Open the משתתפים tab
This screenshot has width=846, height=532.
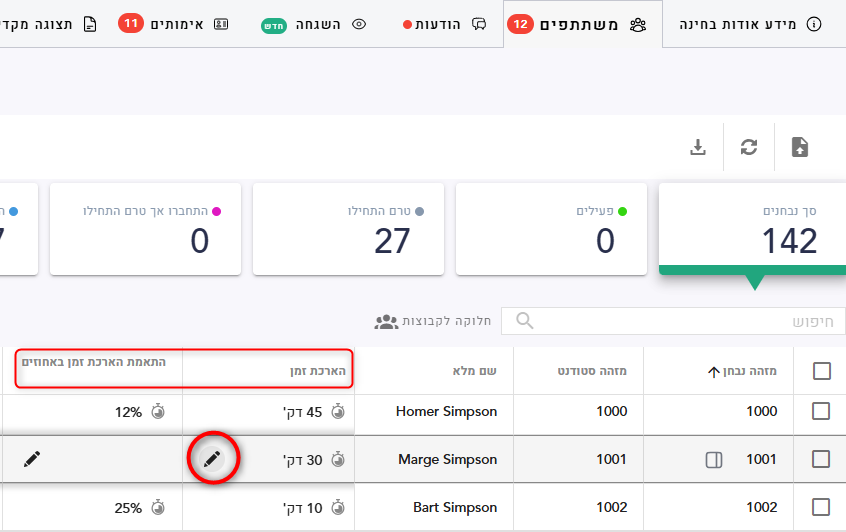(582, 24)
